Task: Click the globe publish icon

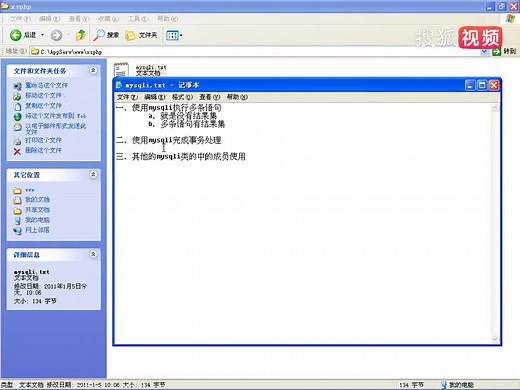Action: point(17,117)
